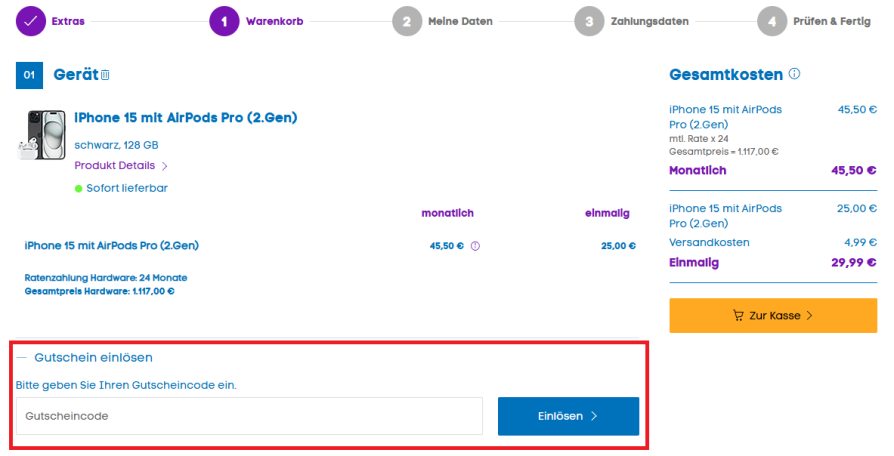894x456 pixels.
Task: Click the Prüfen & Fertig step label
Action: point(832,22)
